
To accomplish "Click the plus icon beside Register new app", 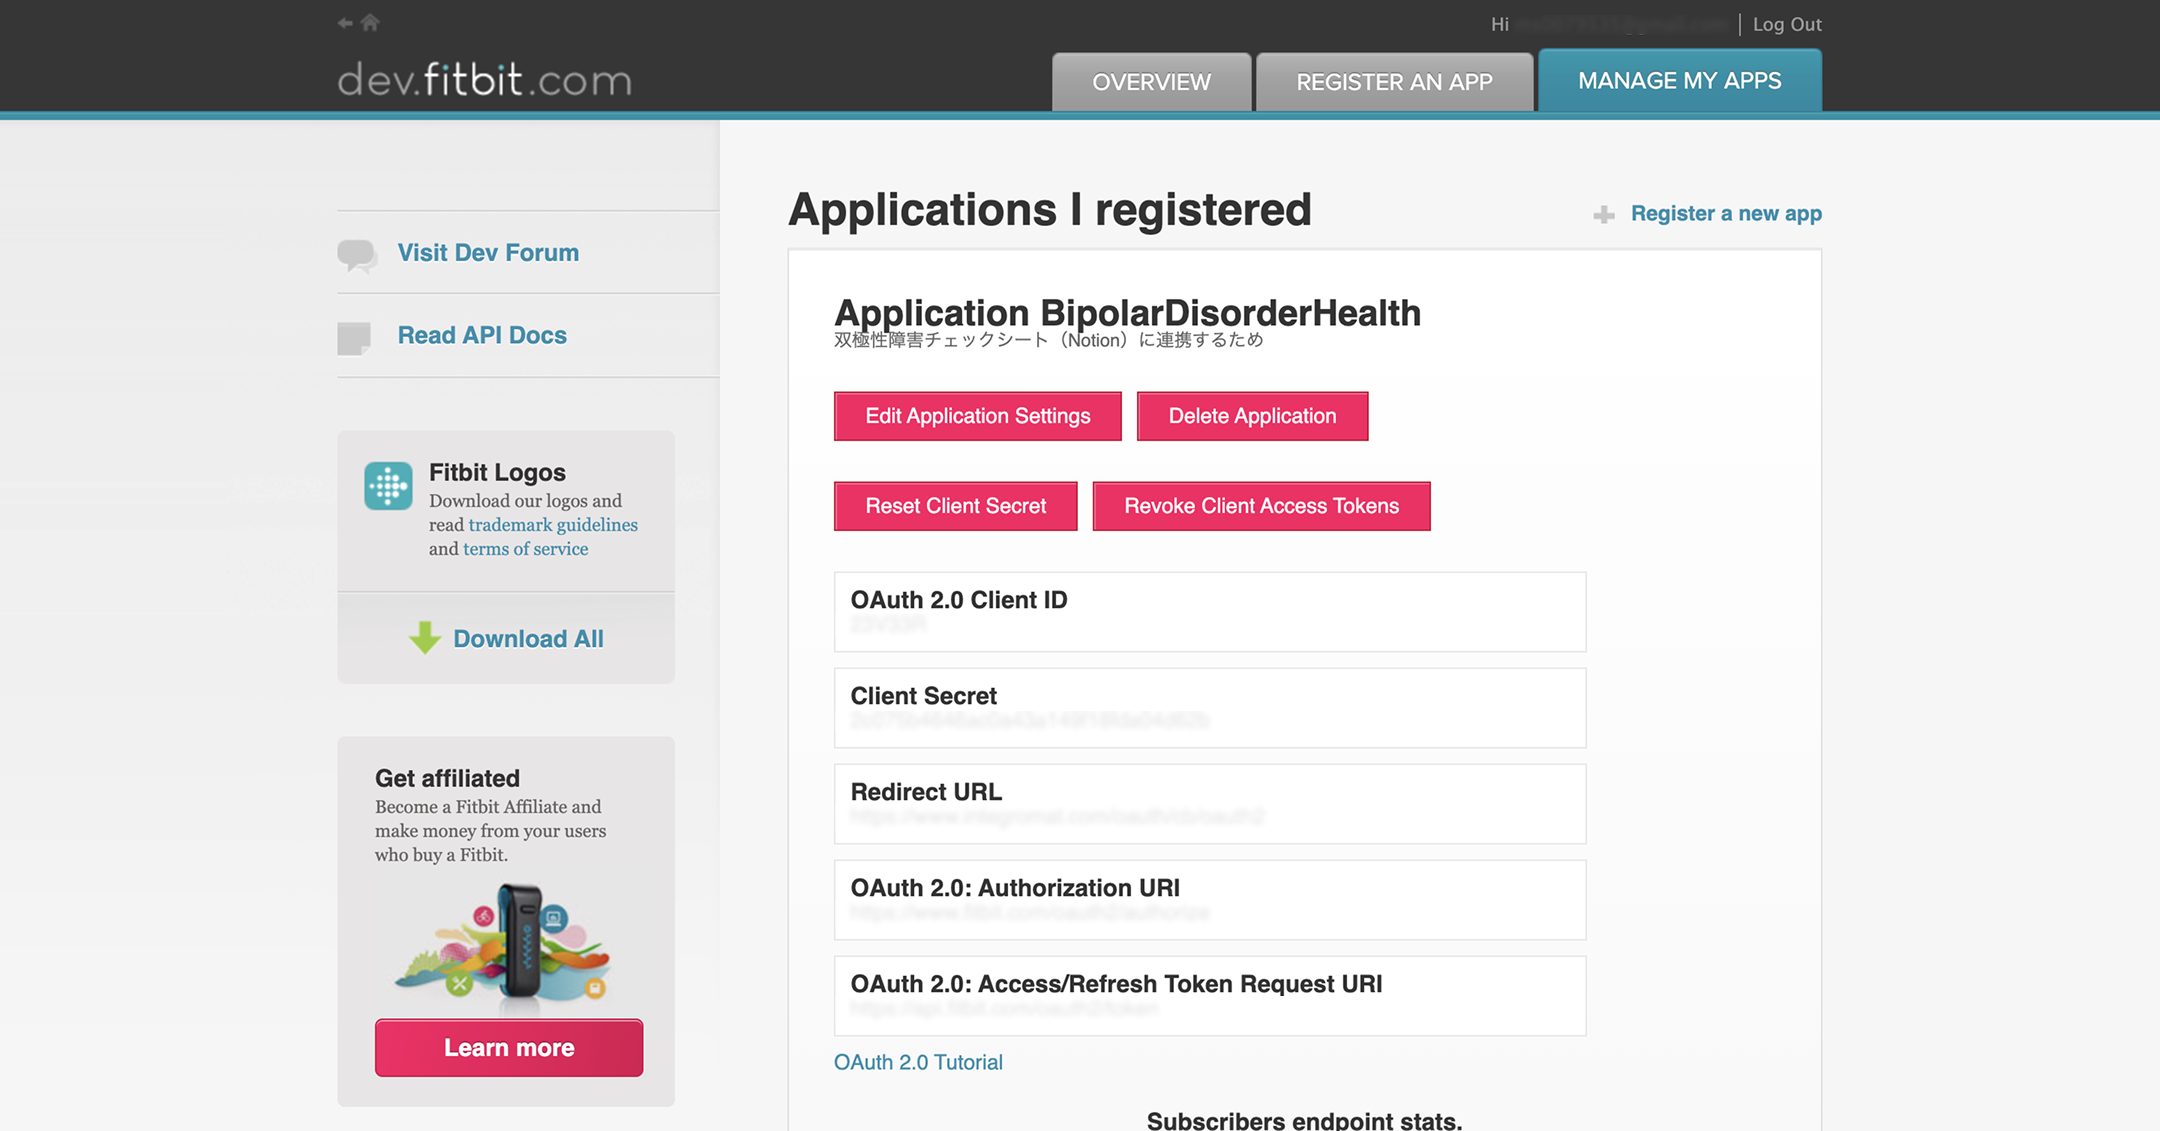I will [1604, 215].
